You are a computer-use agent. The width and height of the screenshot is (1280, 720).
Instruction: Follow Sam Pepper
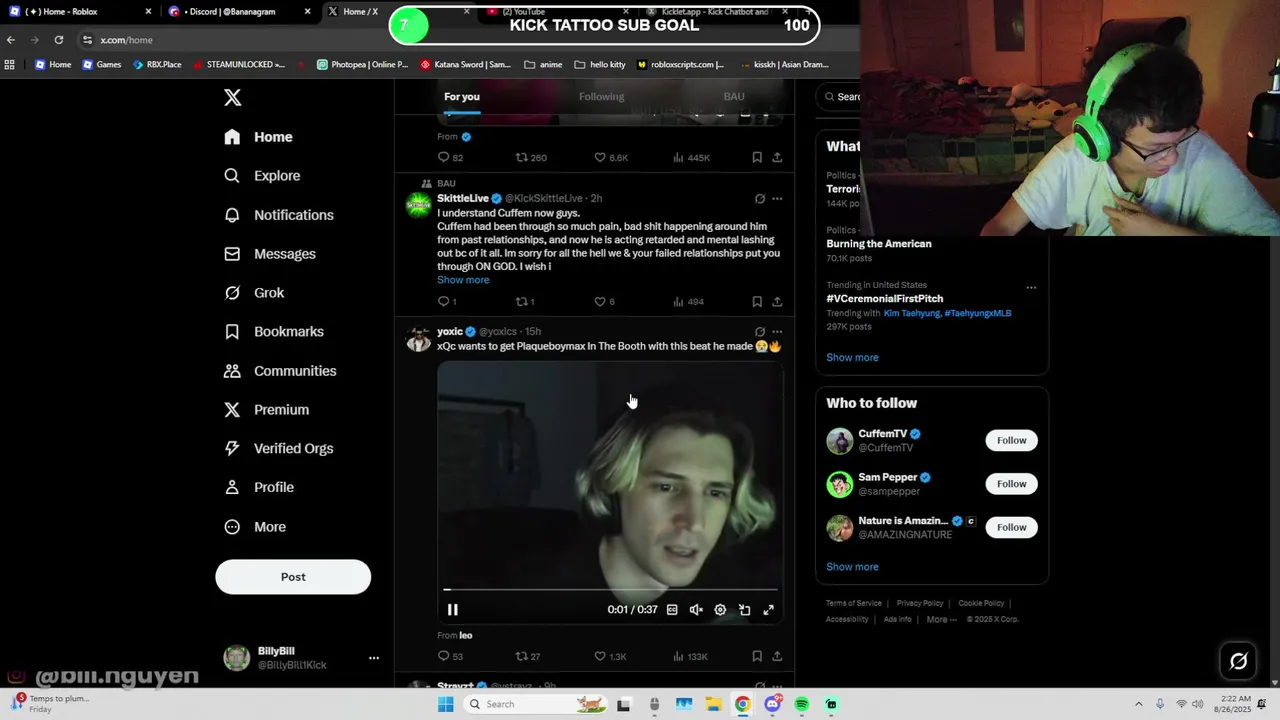pyautogui.click(x=1011, y=484)
